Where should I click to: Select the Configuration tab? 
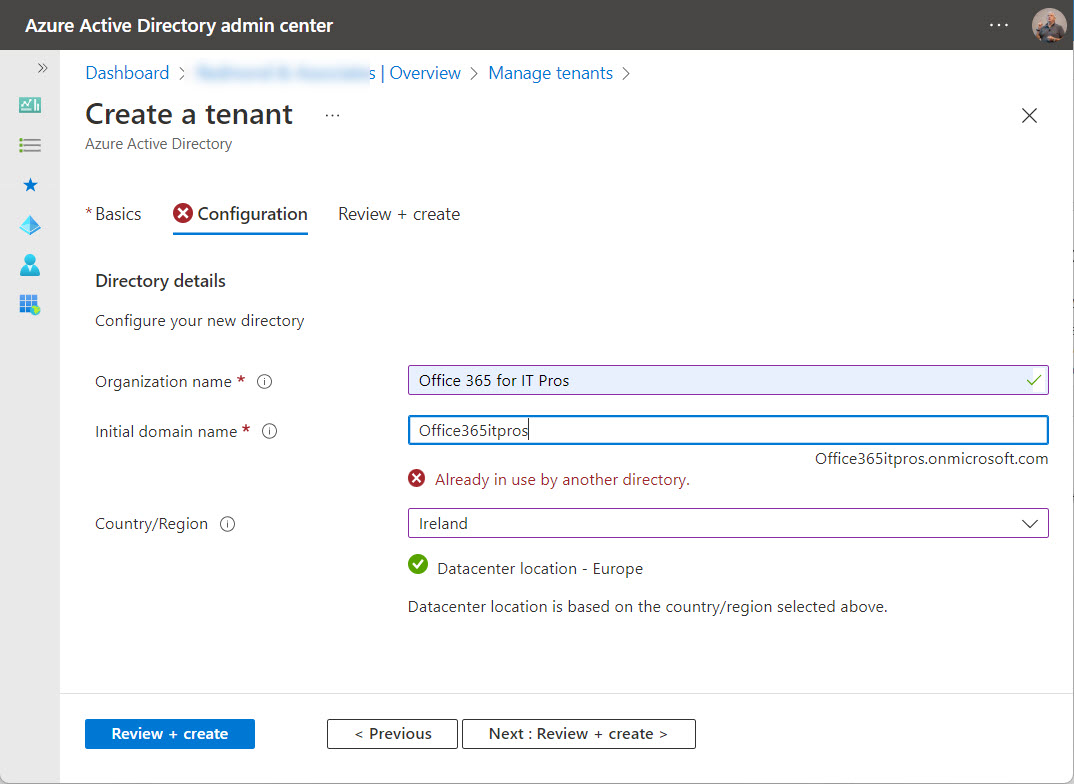click(240, 214)
